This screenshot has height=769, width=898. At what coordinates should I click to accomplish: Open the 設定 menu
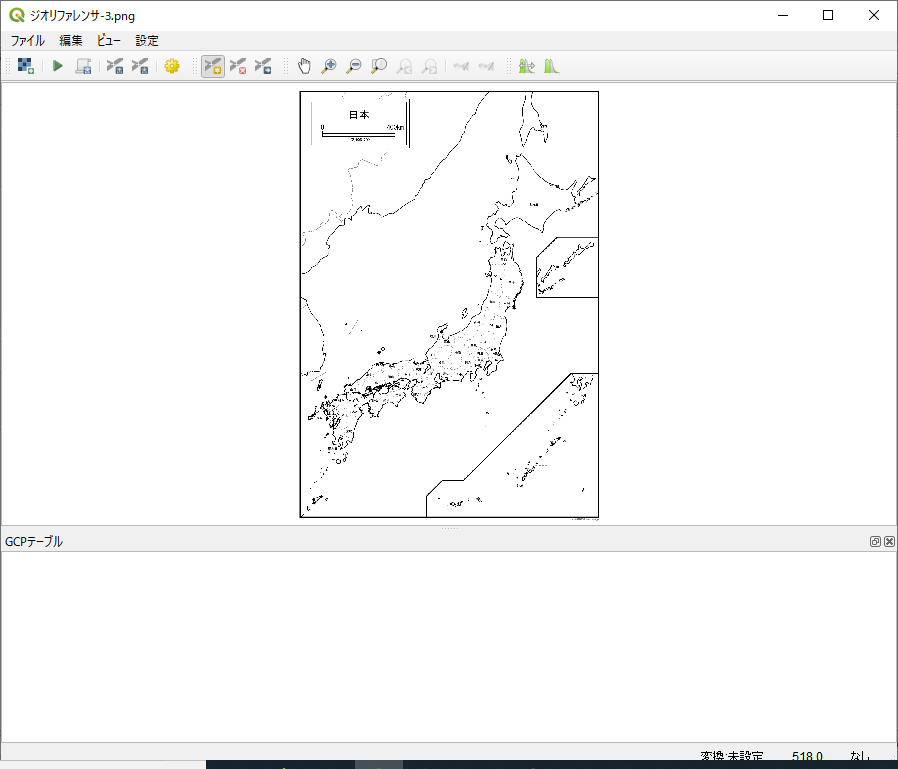coord(147,41)
